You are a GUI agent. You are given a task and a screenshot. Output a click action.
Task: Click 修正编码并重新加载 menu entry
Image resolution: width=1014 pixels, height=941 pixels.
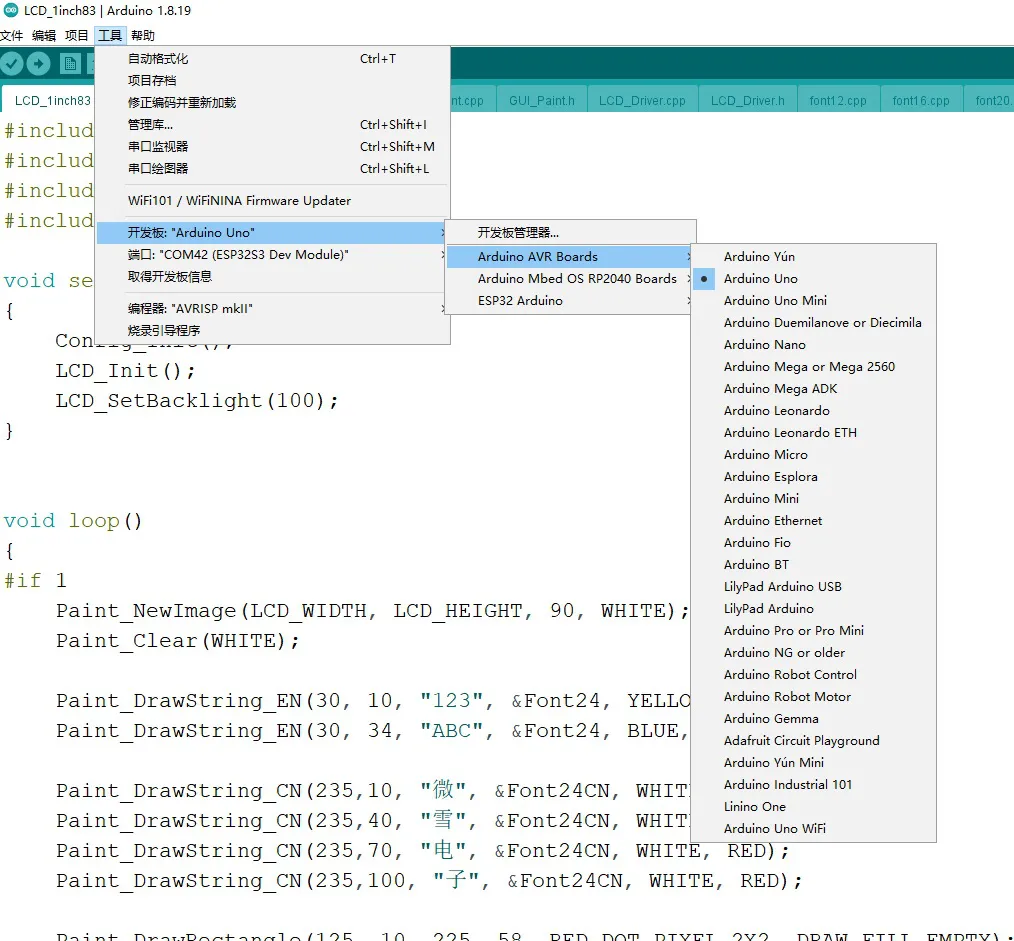coord(272,103)
